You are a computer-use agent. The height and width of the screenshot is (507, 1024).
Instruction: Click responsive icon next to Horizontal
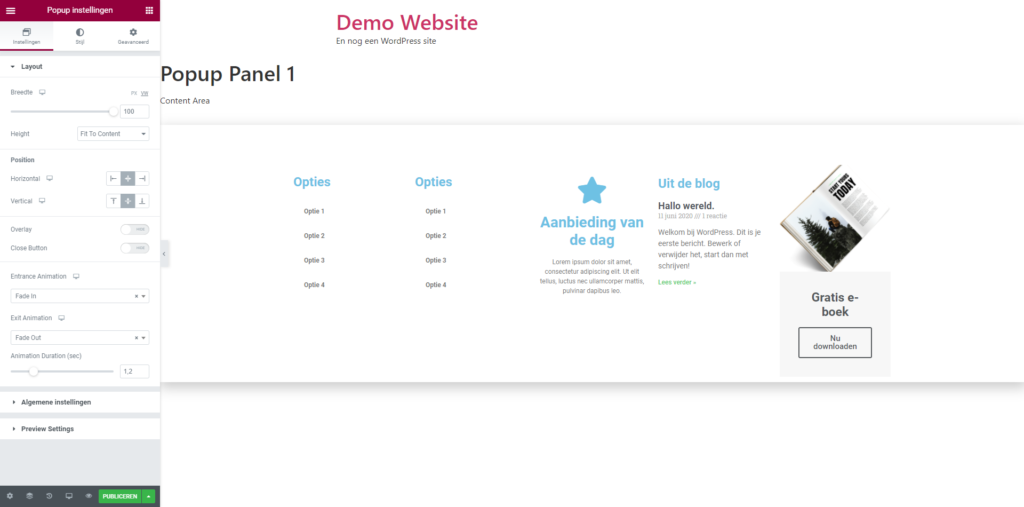pyautogui.click(x=50, y=178)
